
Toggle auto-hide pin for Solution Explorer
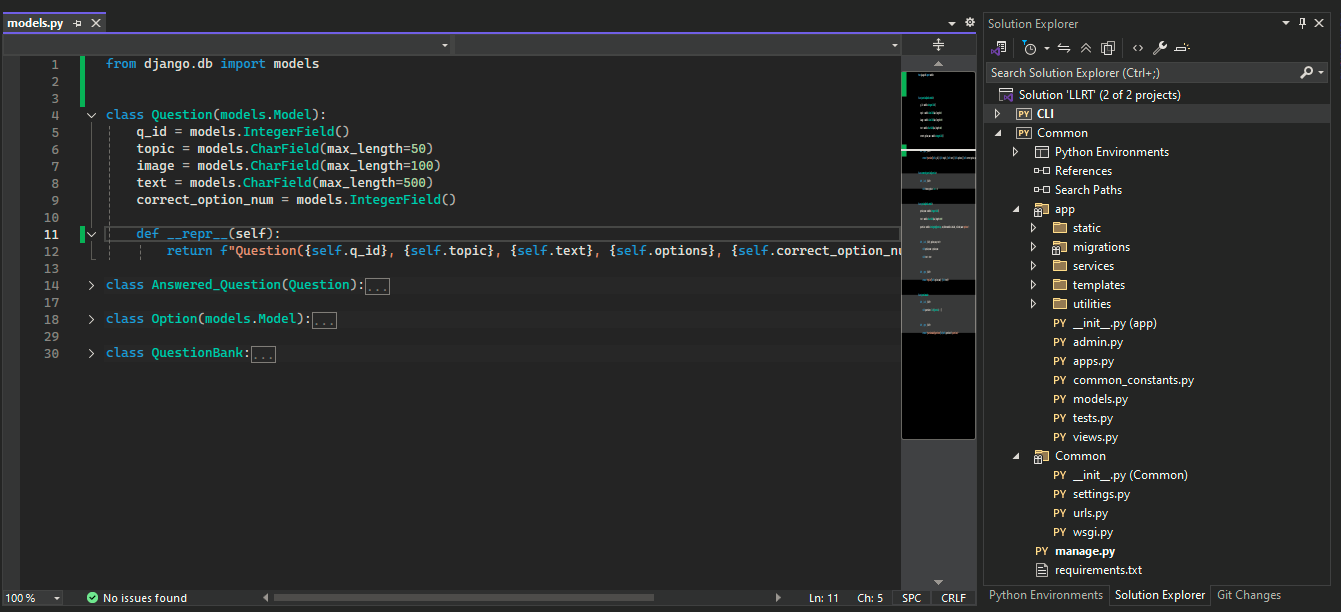tap(1302, 23)
